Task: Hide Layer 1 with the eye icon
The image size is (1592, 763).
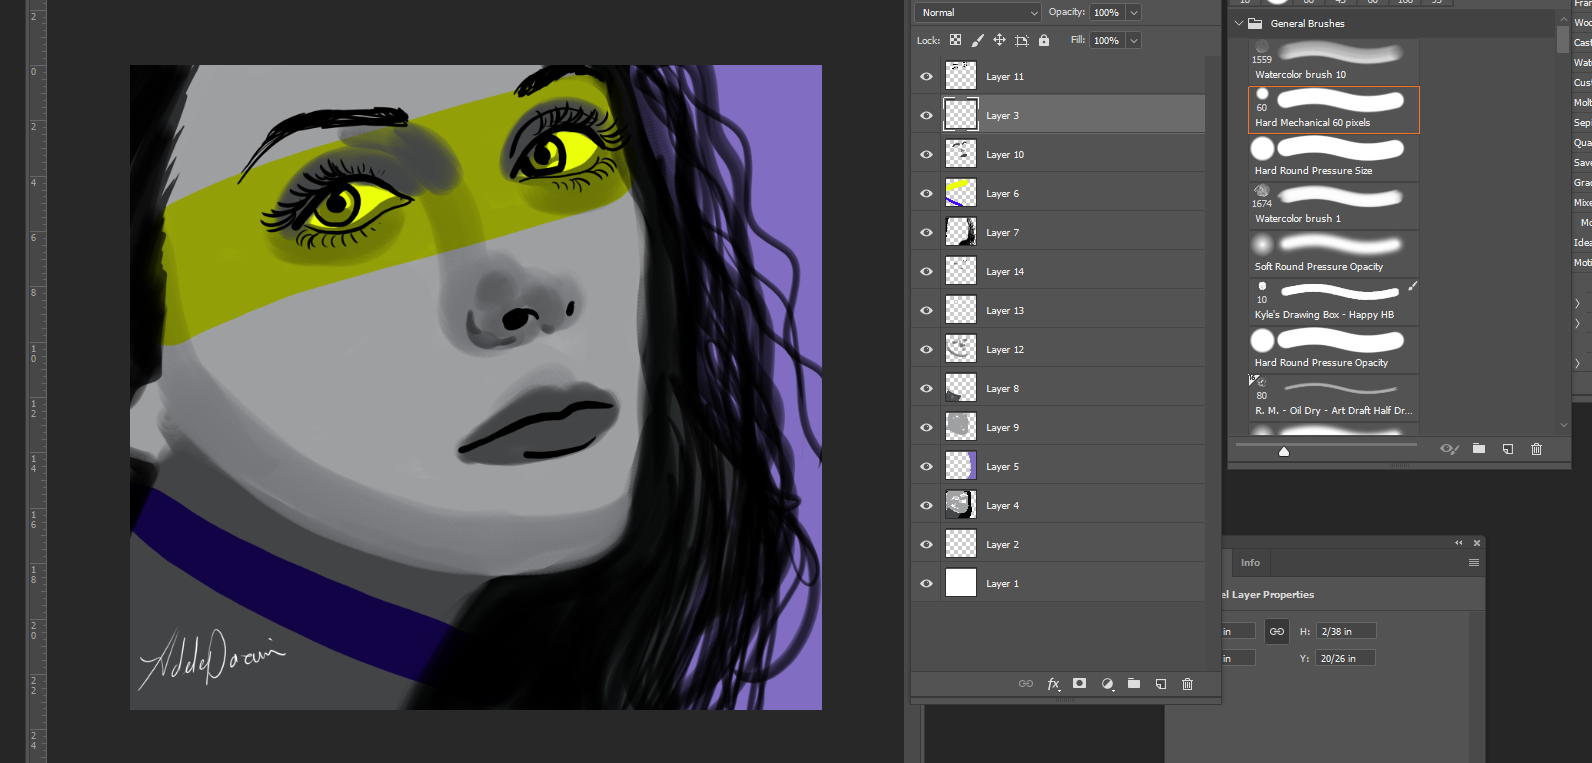Action: coord(926,584)
